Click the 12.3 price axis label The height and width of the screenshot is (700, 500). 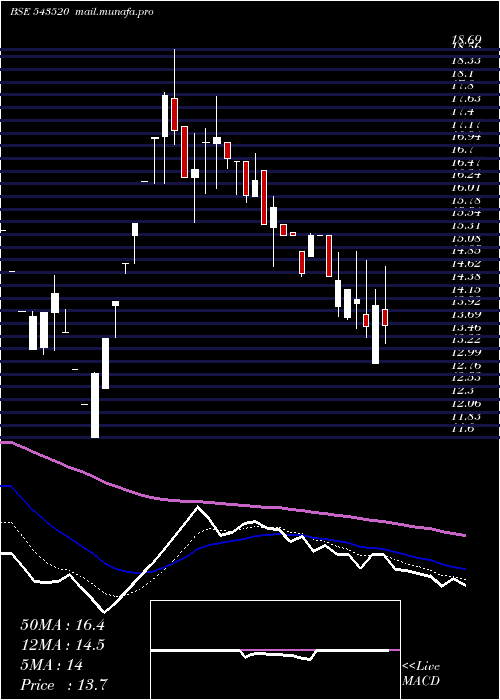[462, 392]
